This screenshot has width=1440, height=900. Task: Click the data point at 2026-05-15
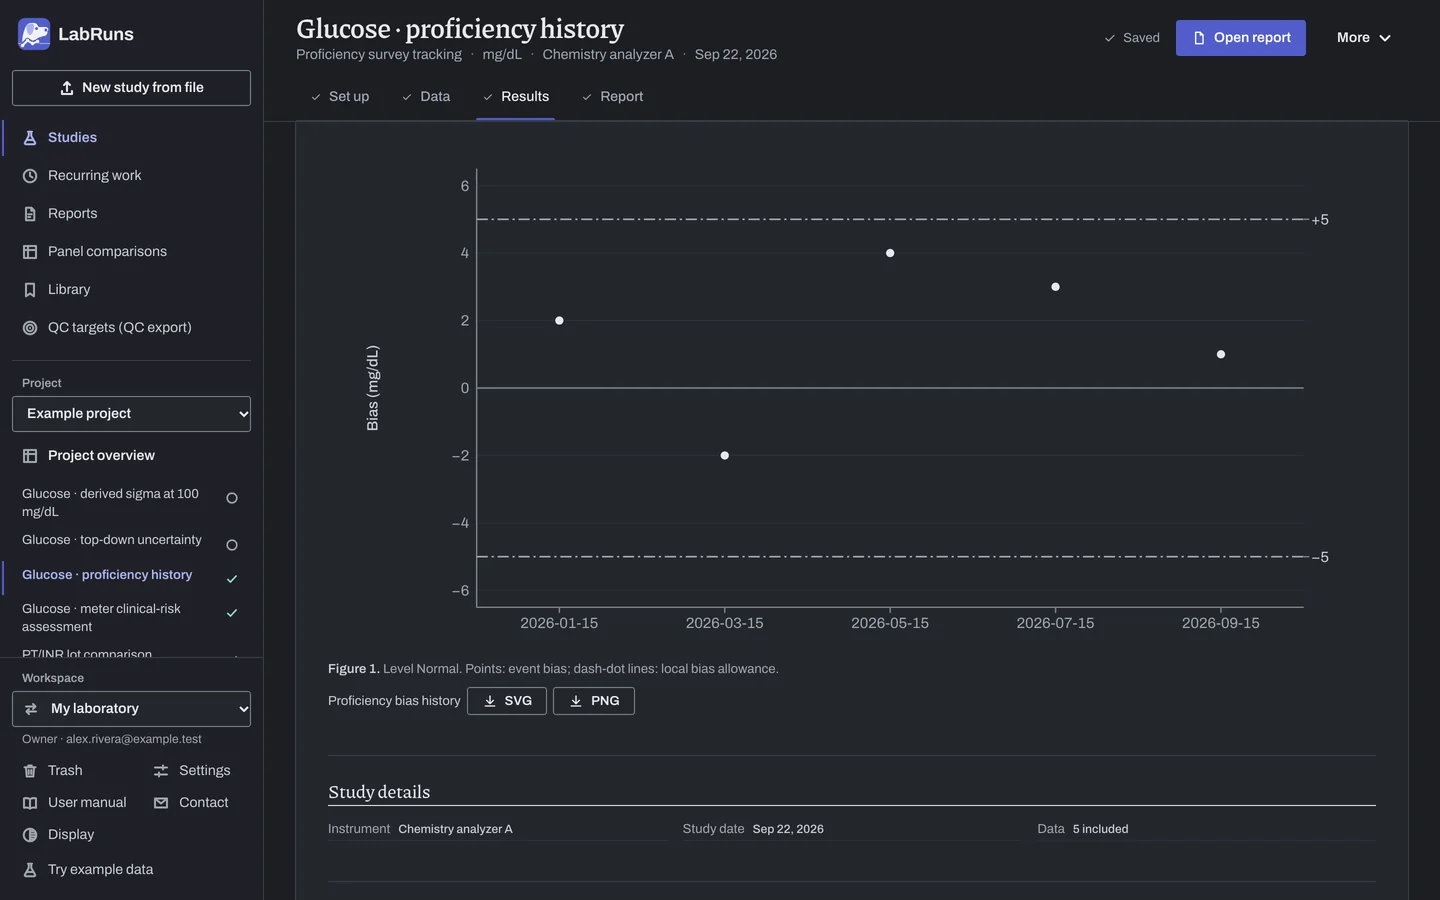coord(890,253)
